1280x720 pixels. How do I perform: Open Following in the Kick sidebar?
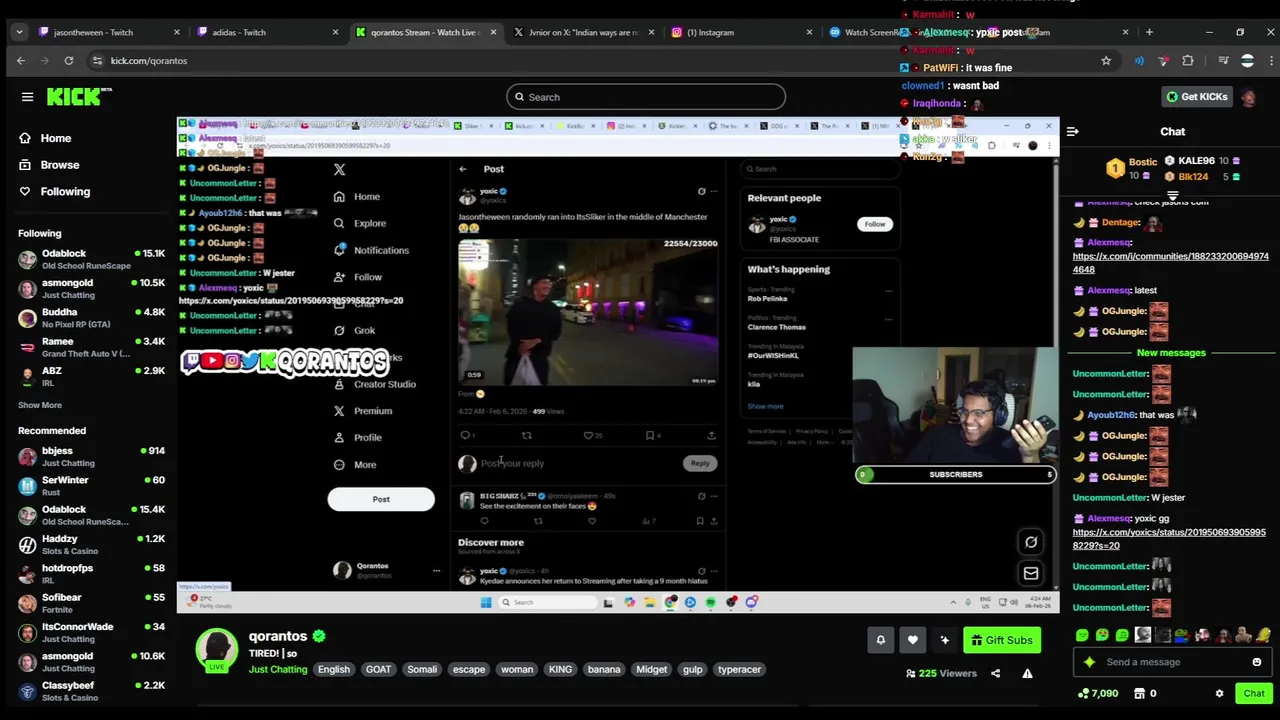coord(54,191)
